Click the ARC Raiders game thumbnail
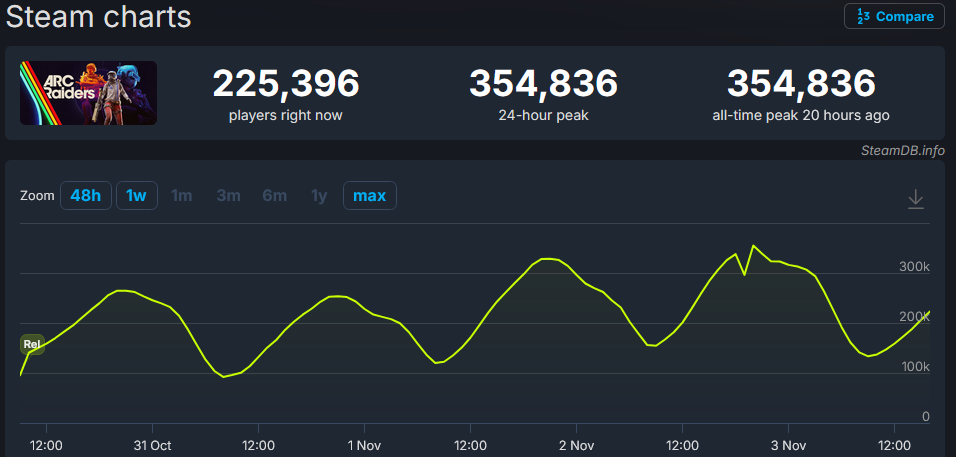Screen dimensions: 956x457 (88, 93)
